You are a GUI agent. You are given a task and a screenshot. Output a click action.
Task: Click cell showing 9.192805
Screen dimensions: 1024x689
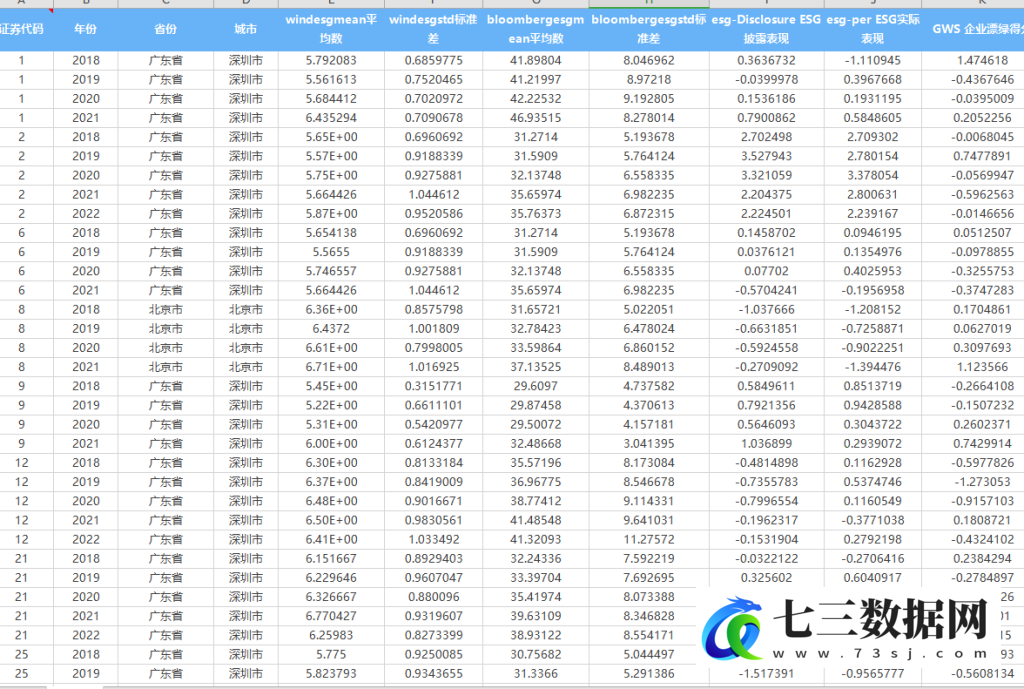coord(648,99)
